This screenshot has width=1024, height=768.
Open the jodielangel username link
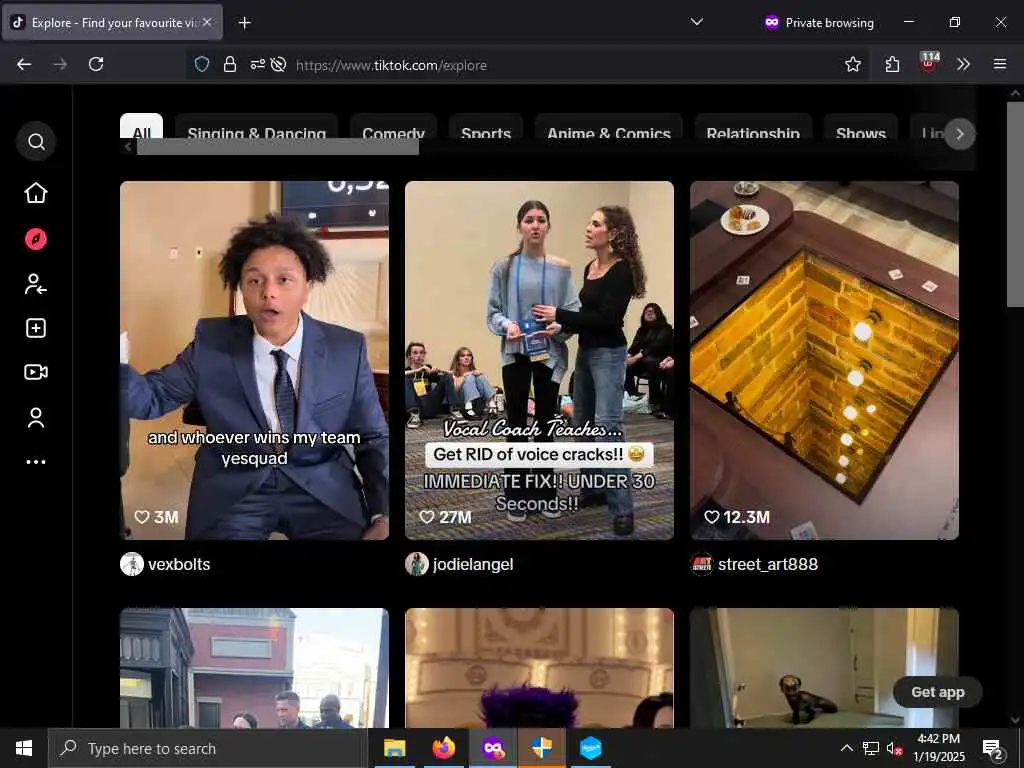(x=473, y=564)
